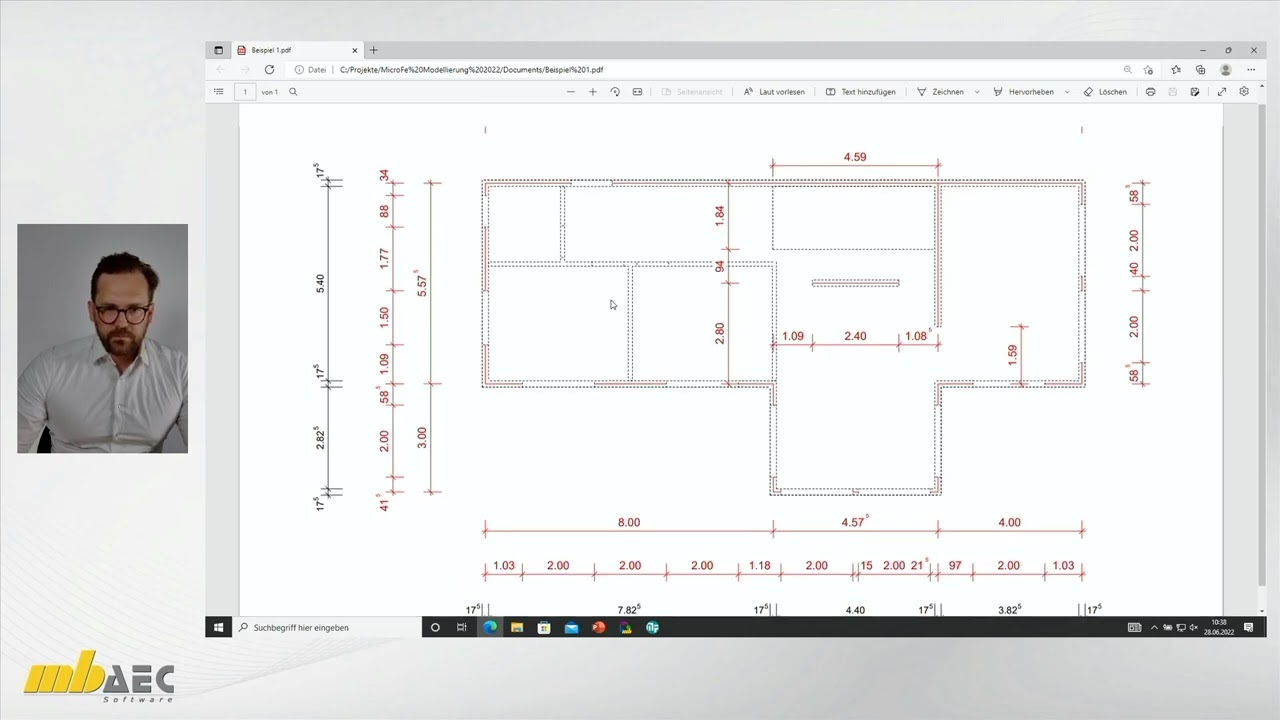Open Task View on taskbar
This screenshot has height=720, width=1280.
point(461,627)
